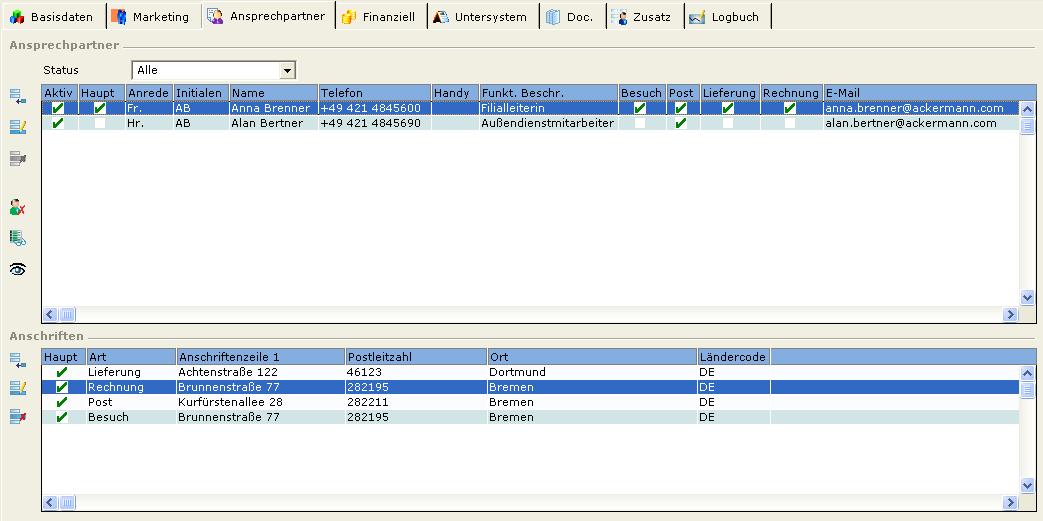
Task: Click the eye view icon
Action: (17, 269)
